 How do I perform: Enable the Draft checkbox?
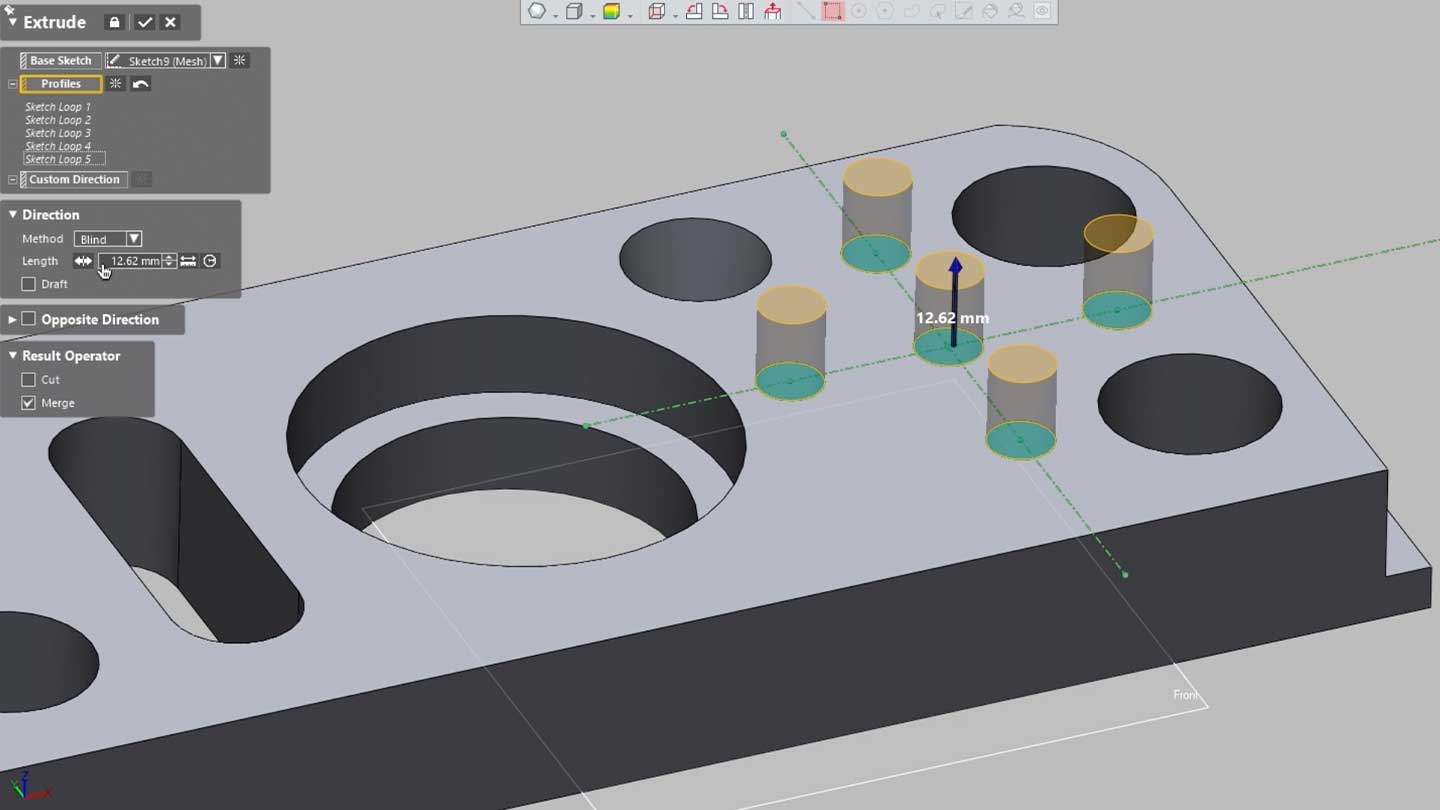point(28,284)
